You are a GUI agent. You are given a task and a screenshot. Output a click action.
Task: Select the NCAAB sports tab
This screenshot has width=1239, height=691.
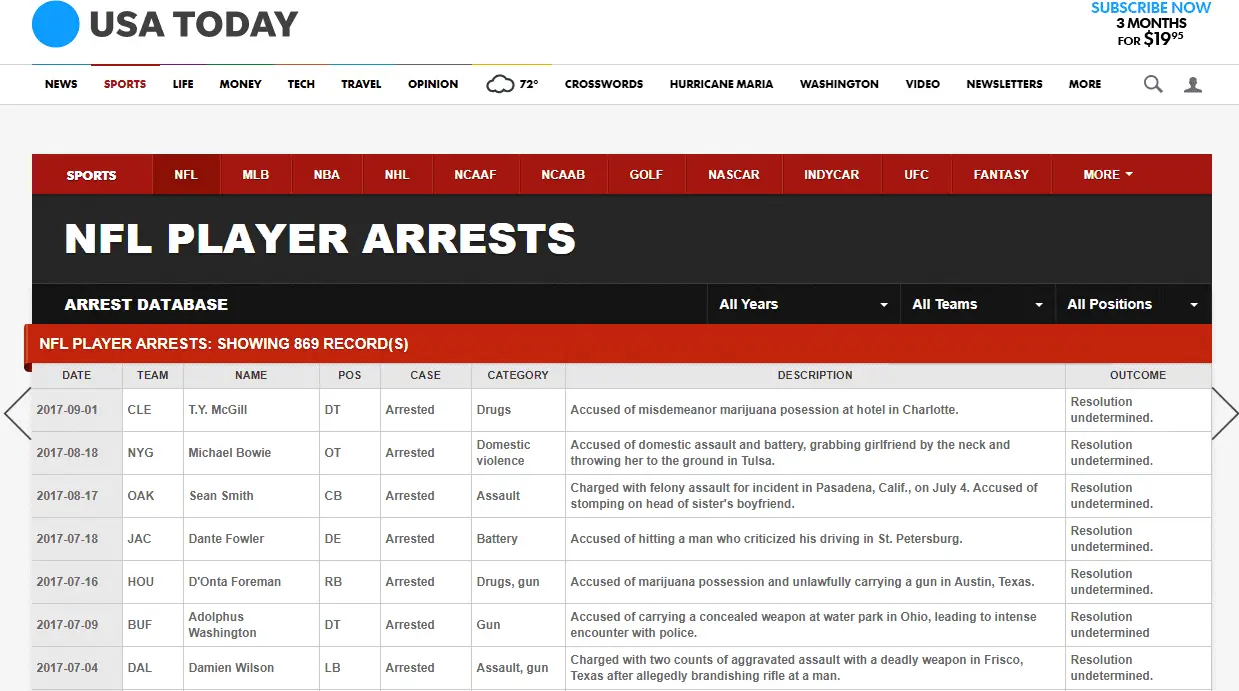pyautogui.click(x=563, y=174)
